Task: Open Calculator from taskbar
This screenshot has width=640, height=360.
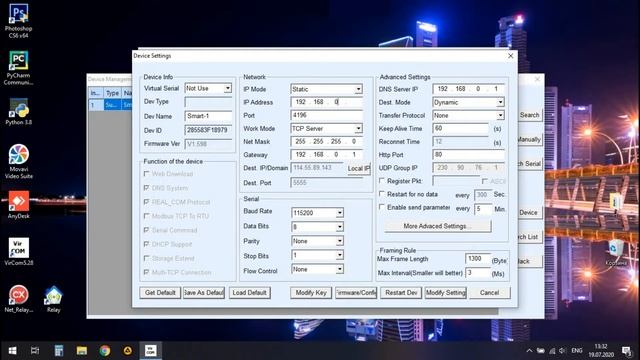Action: click(58, 351)
